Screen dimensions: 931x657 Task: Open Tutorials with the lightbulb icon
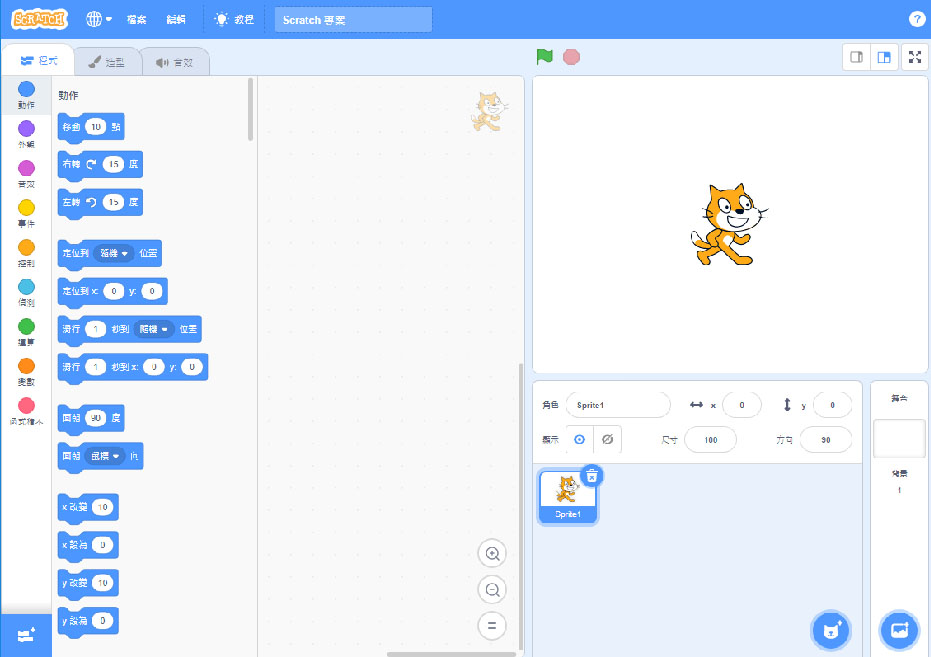pos(233,20)
